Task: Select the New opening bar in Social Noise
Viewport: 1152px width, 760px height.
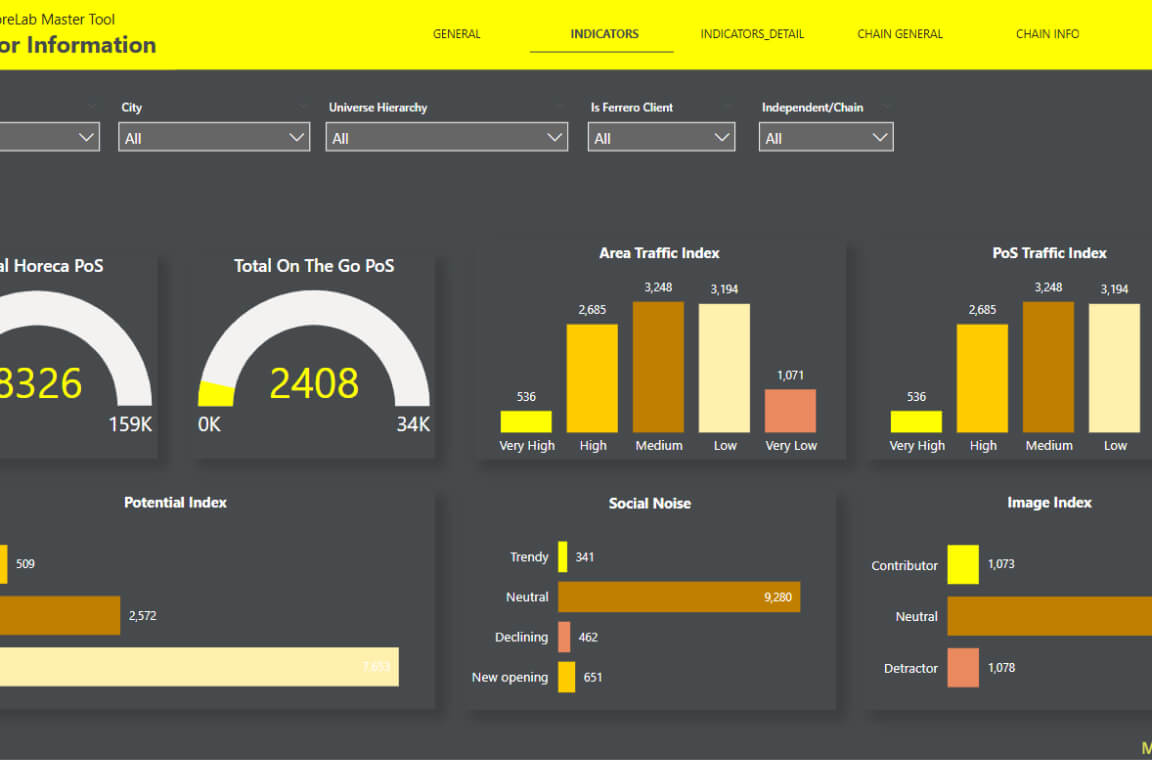Action: click(566, 677)
